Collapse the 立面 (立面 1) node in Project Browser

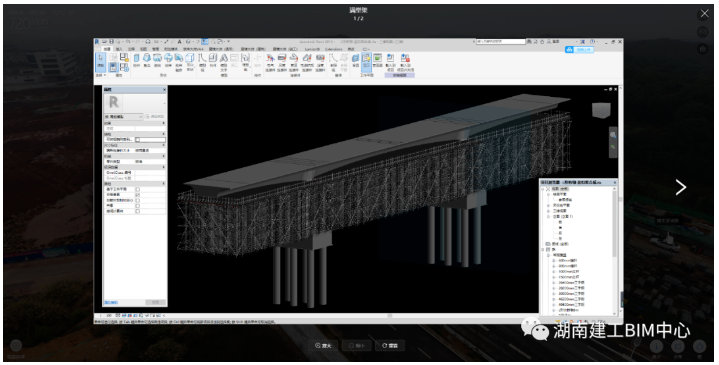tap(548, 216)
